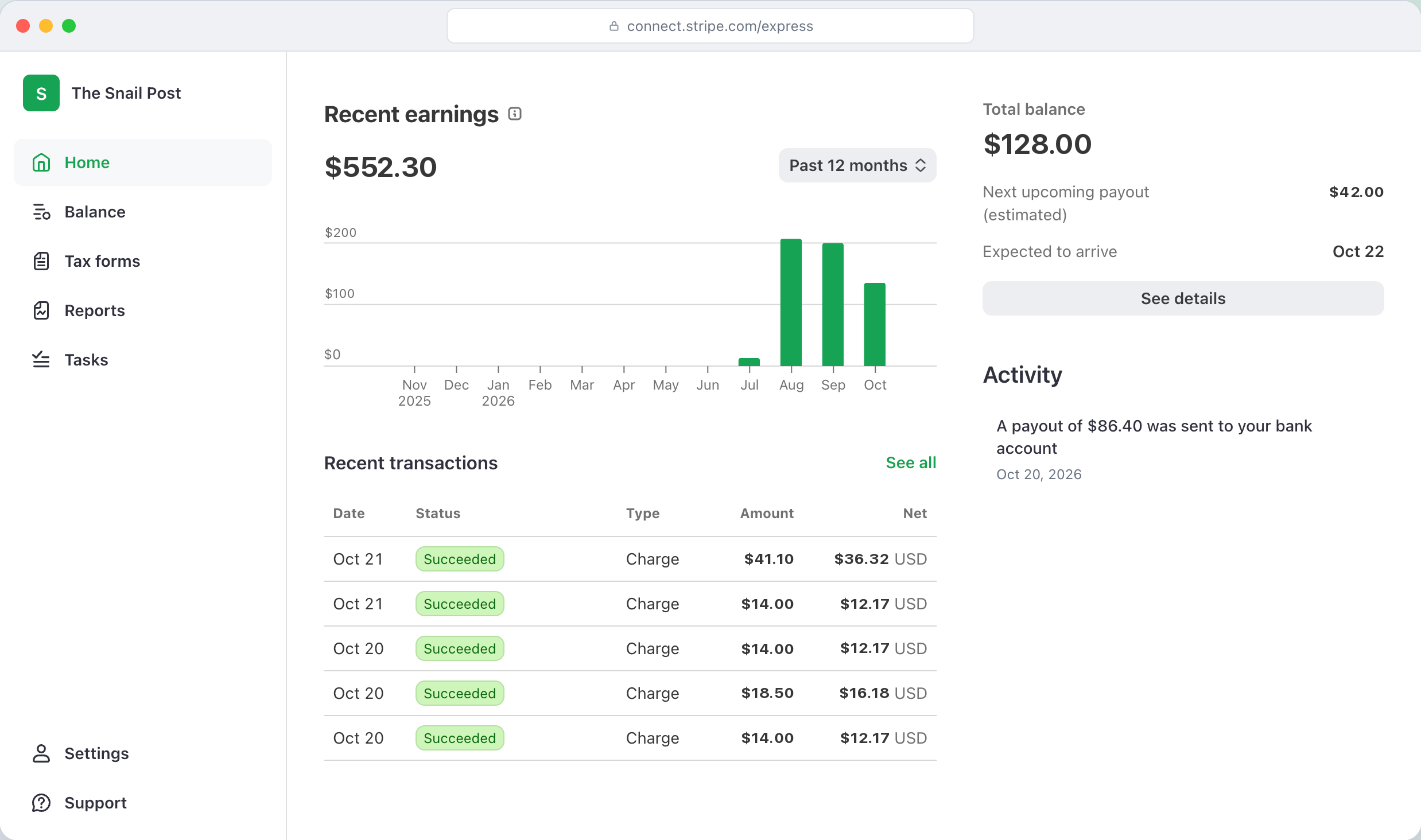This screenshot has height=840, width=1421.
Task: Click the $16.18 USD net value
Action: coord(883,693)
